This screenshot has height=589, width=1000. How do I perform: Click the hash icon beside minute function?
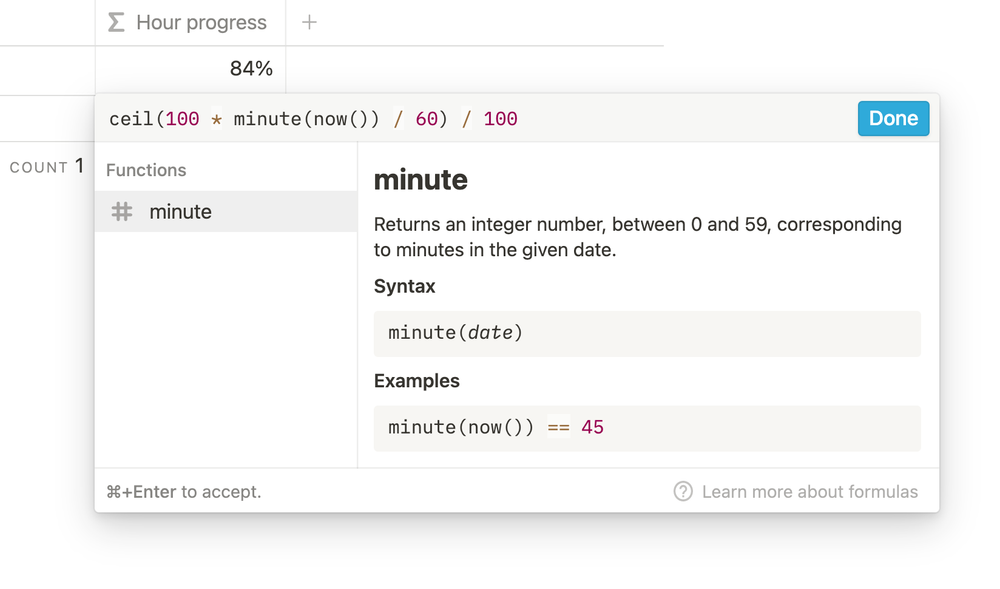point(122,212)
